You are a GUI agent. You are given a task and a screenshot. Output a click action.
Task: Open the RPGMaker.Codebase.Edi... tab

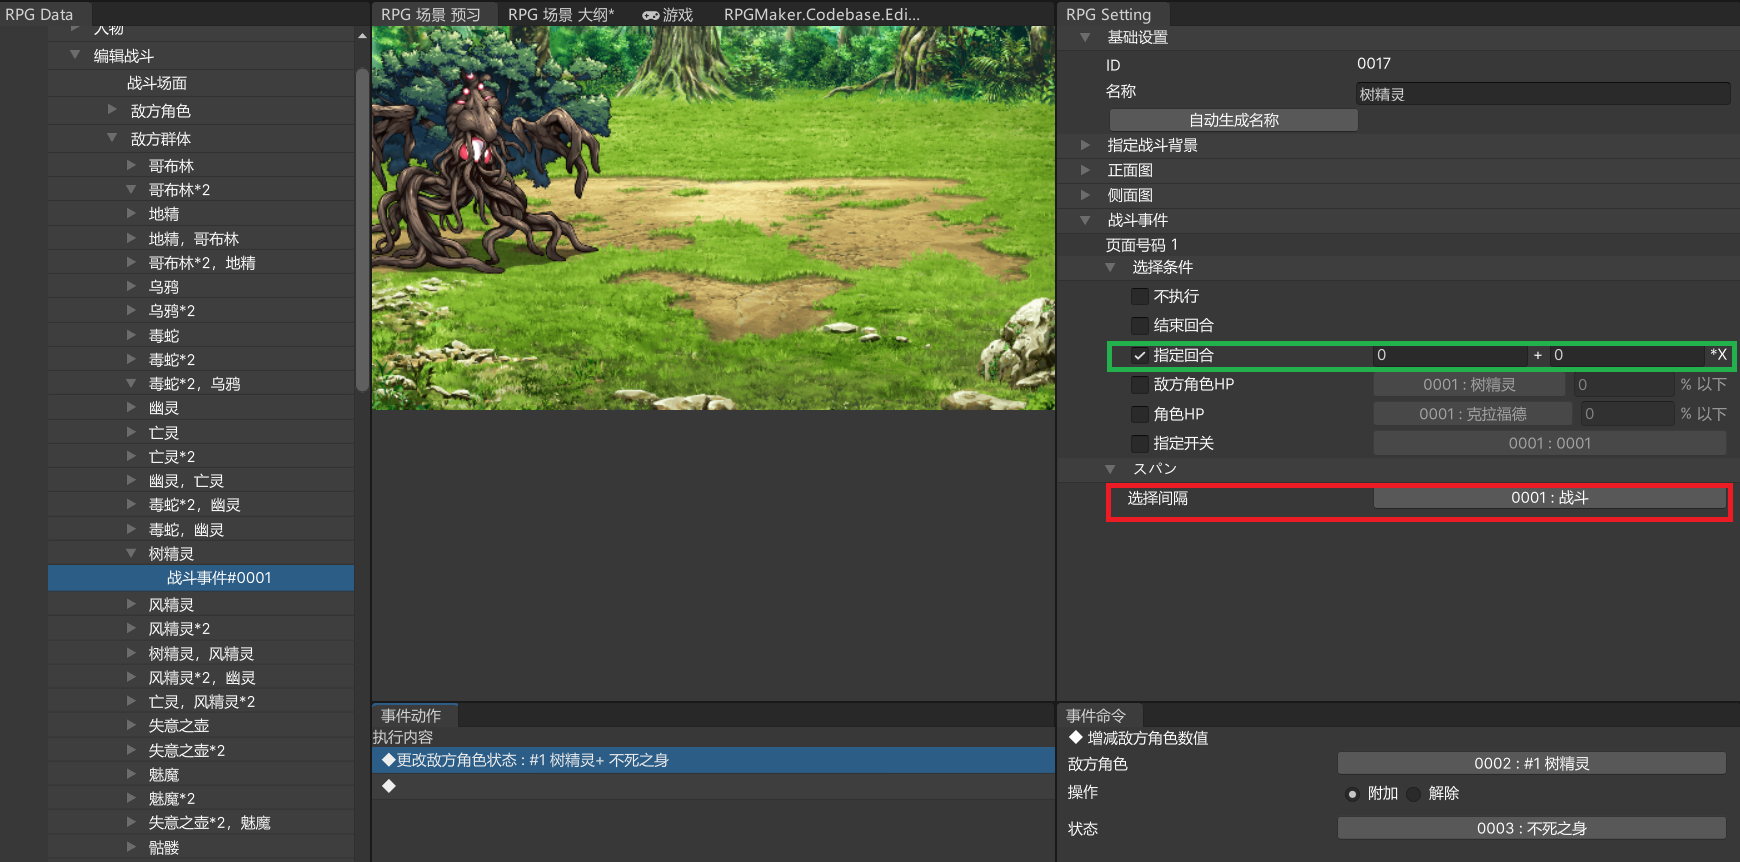pos(821,14)
